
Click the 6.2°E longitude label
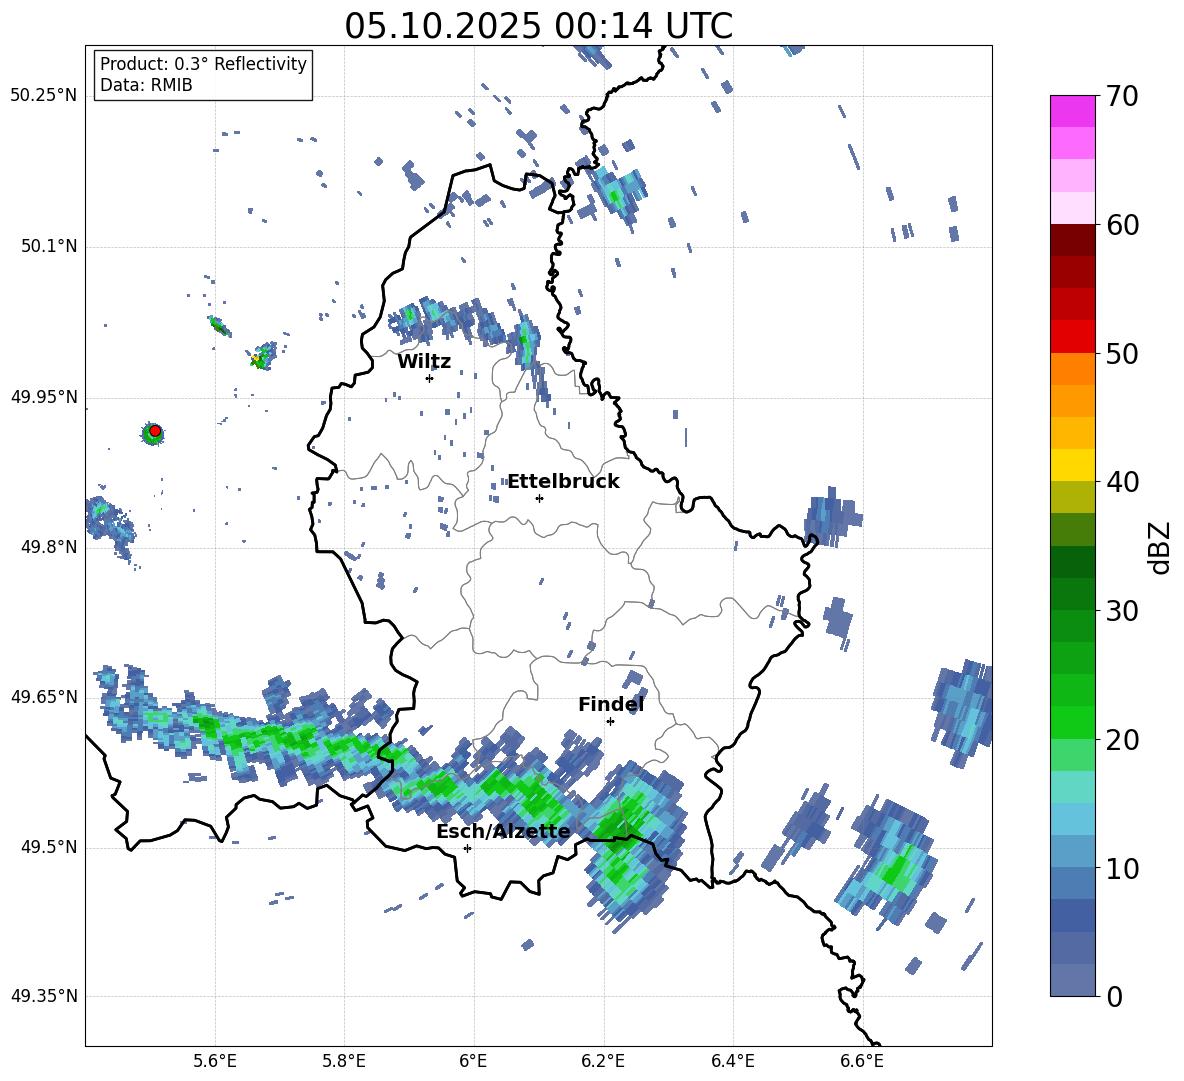(603, 1061)
